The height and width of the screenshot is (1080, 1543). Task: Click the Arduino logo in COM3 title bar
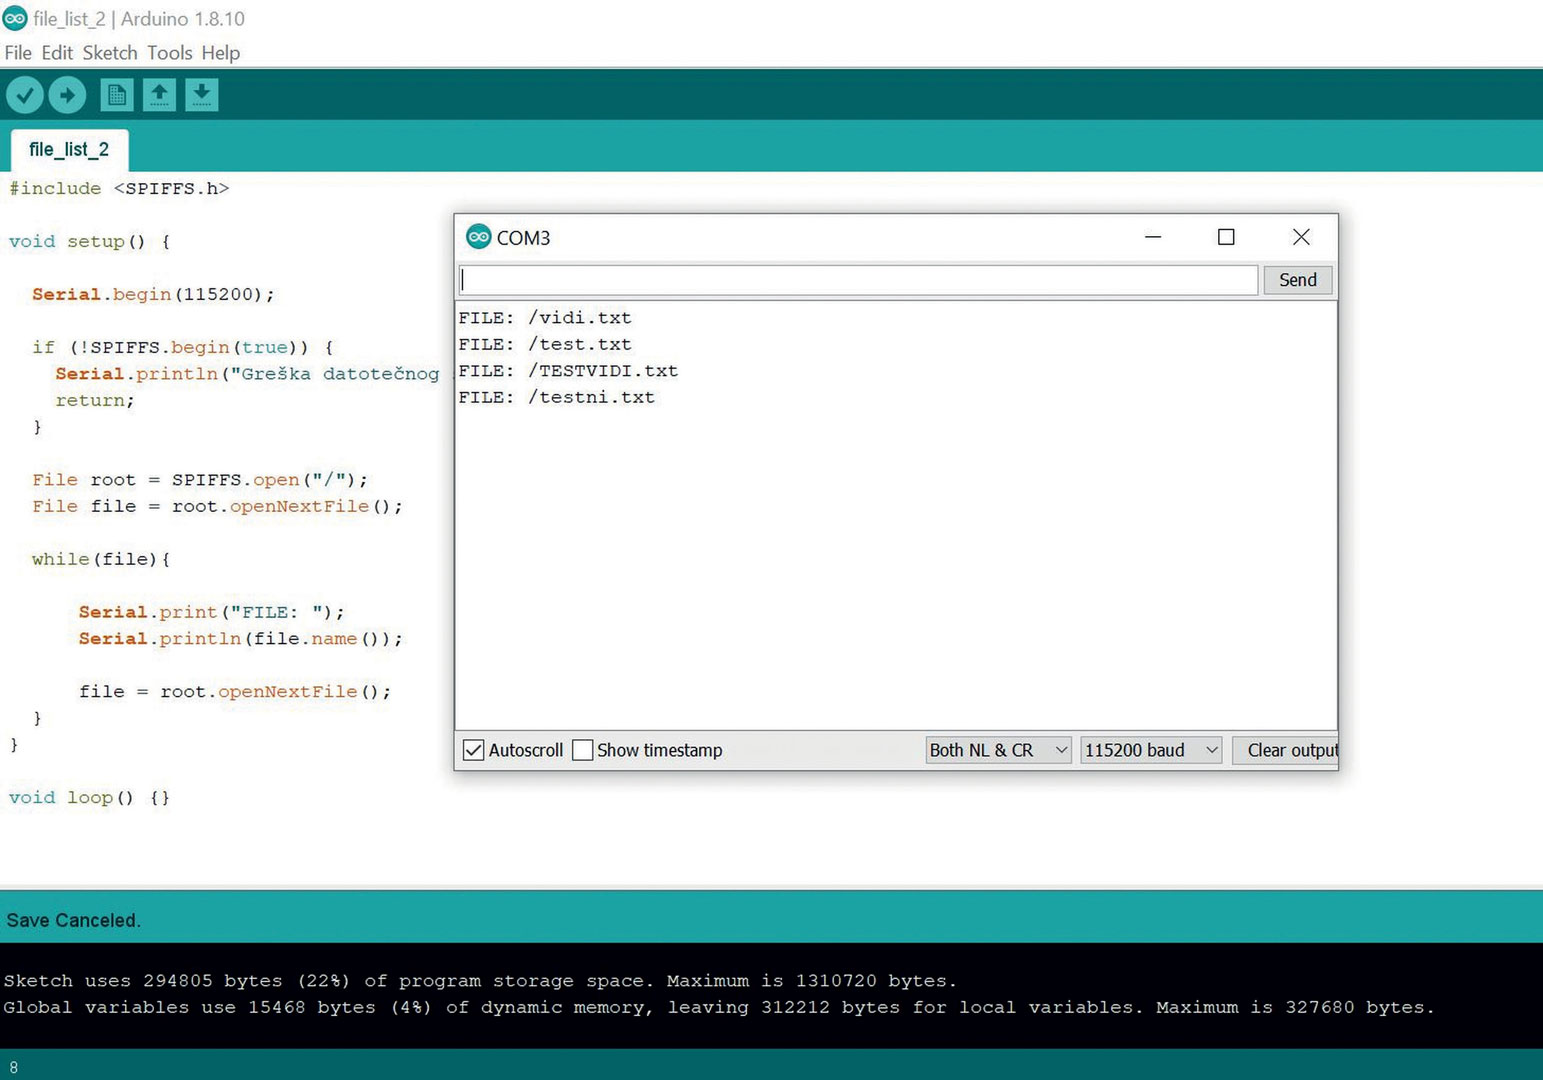click(478, 237)
